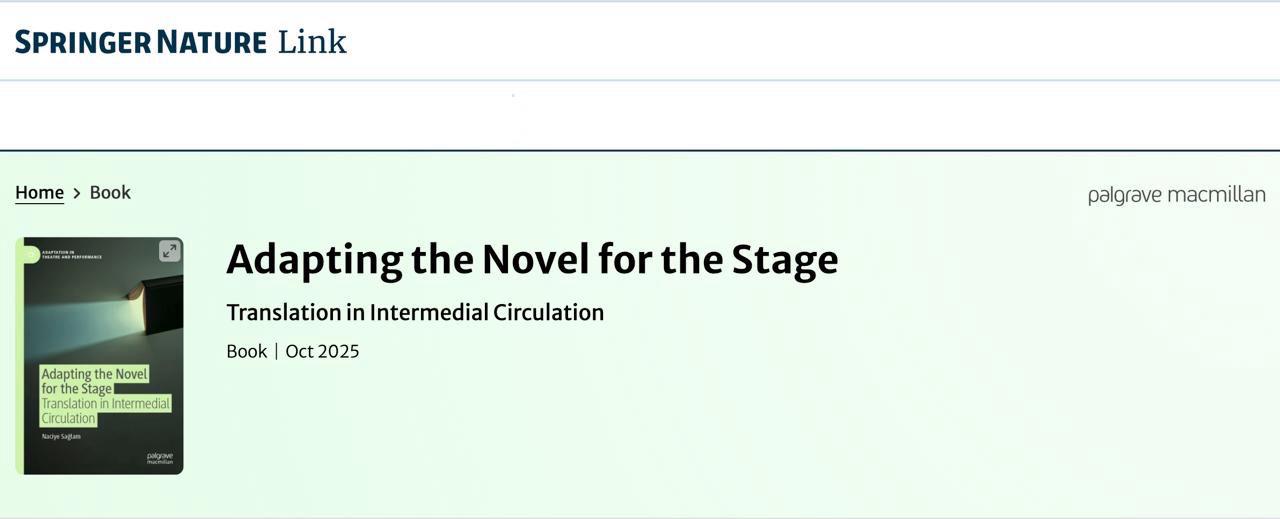Image resolution: width=1280 pixels, height=519 pixels.
Task: Click the highlighted title on the book cover
Action: point(94,381)
